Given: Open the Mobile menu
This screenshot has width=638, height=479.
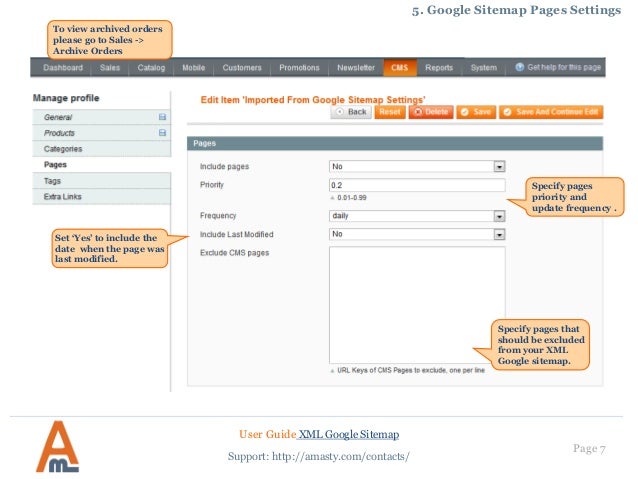Looking at the screenshot, I should [194, 68].
